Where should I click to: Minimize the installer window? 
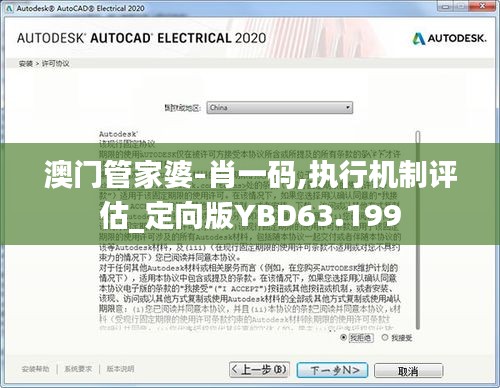tap(446, 7)
